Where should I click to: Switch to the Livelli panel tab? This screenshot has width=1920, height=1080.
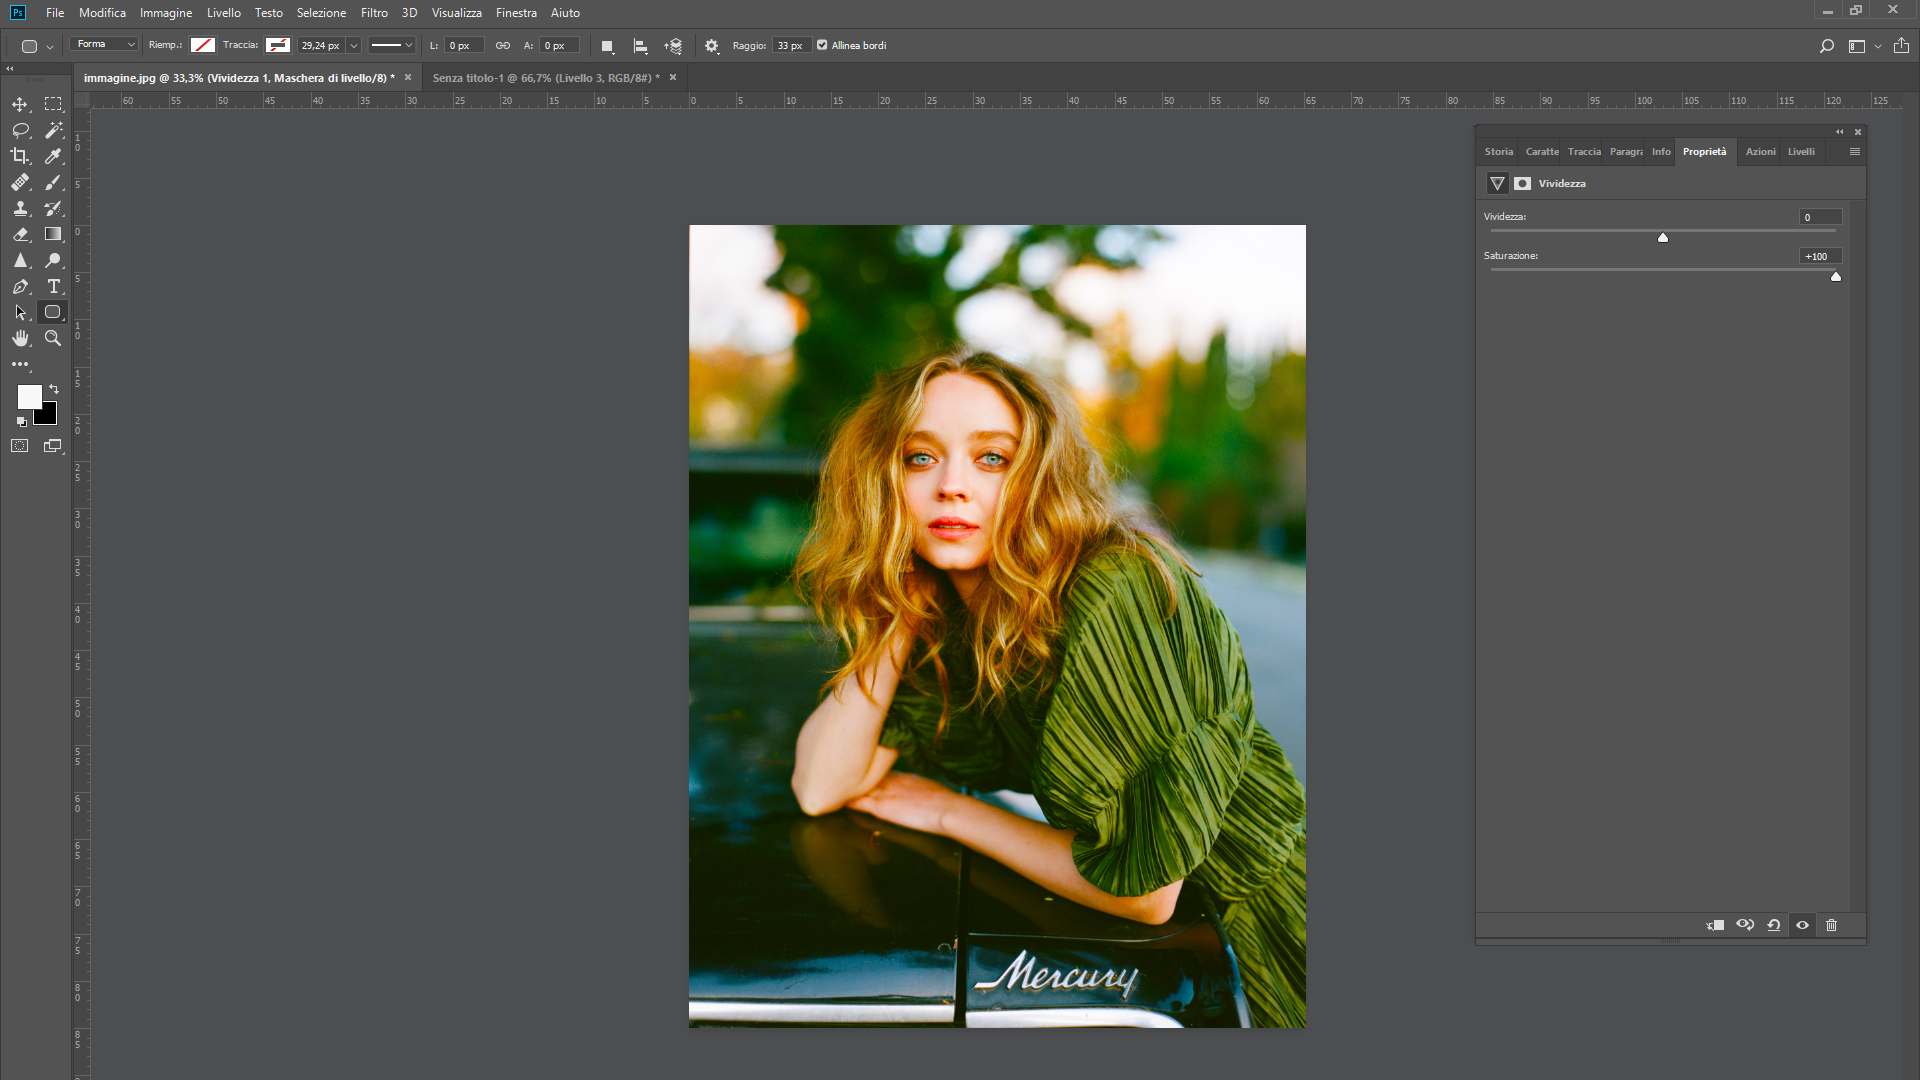[1801, 152]
